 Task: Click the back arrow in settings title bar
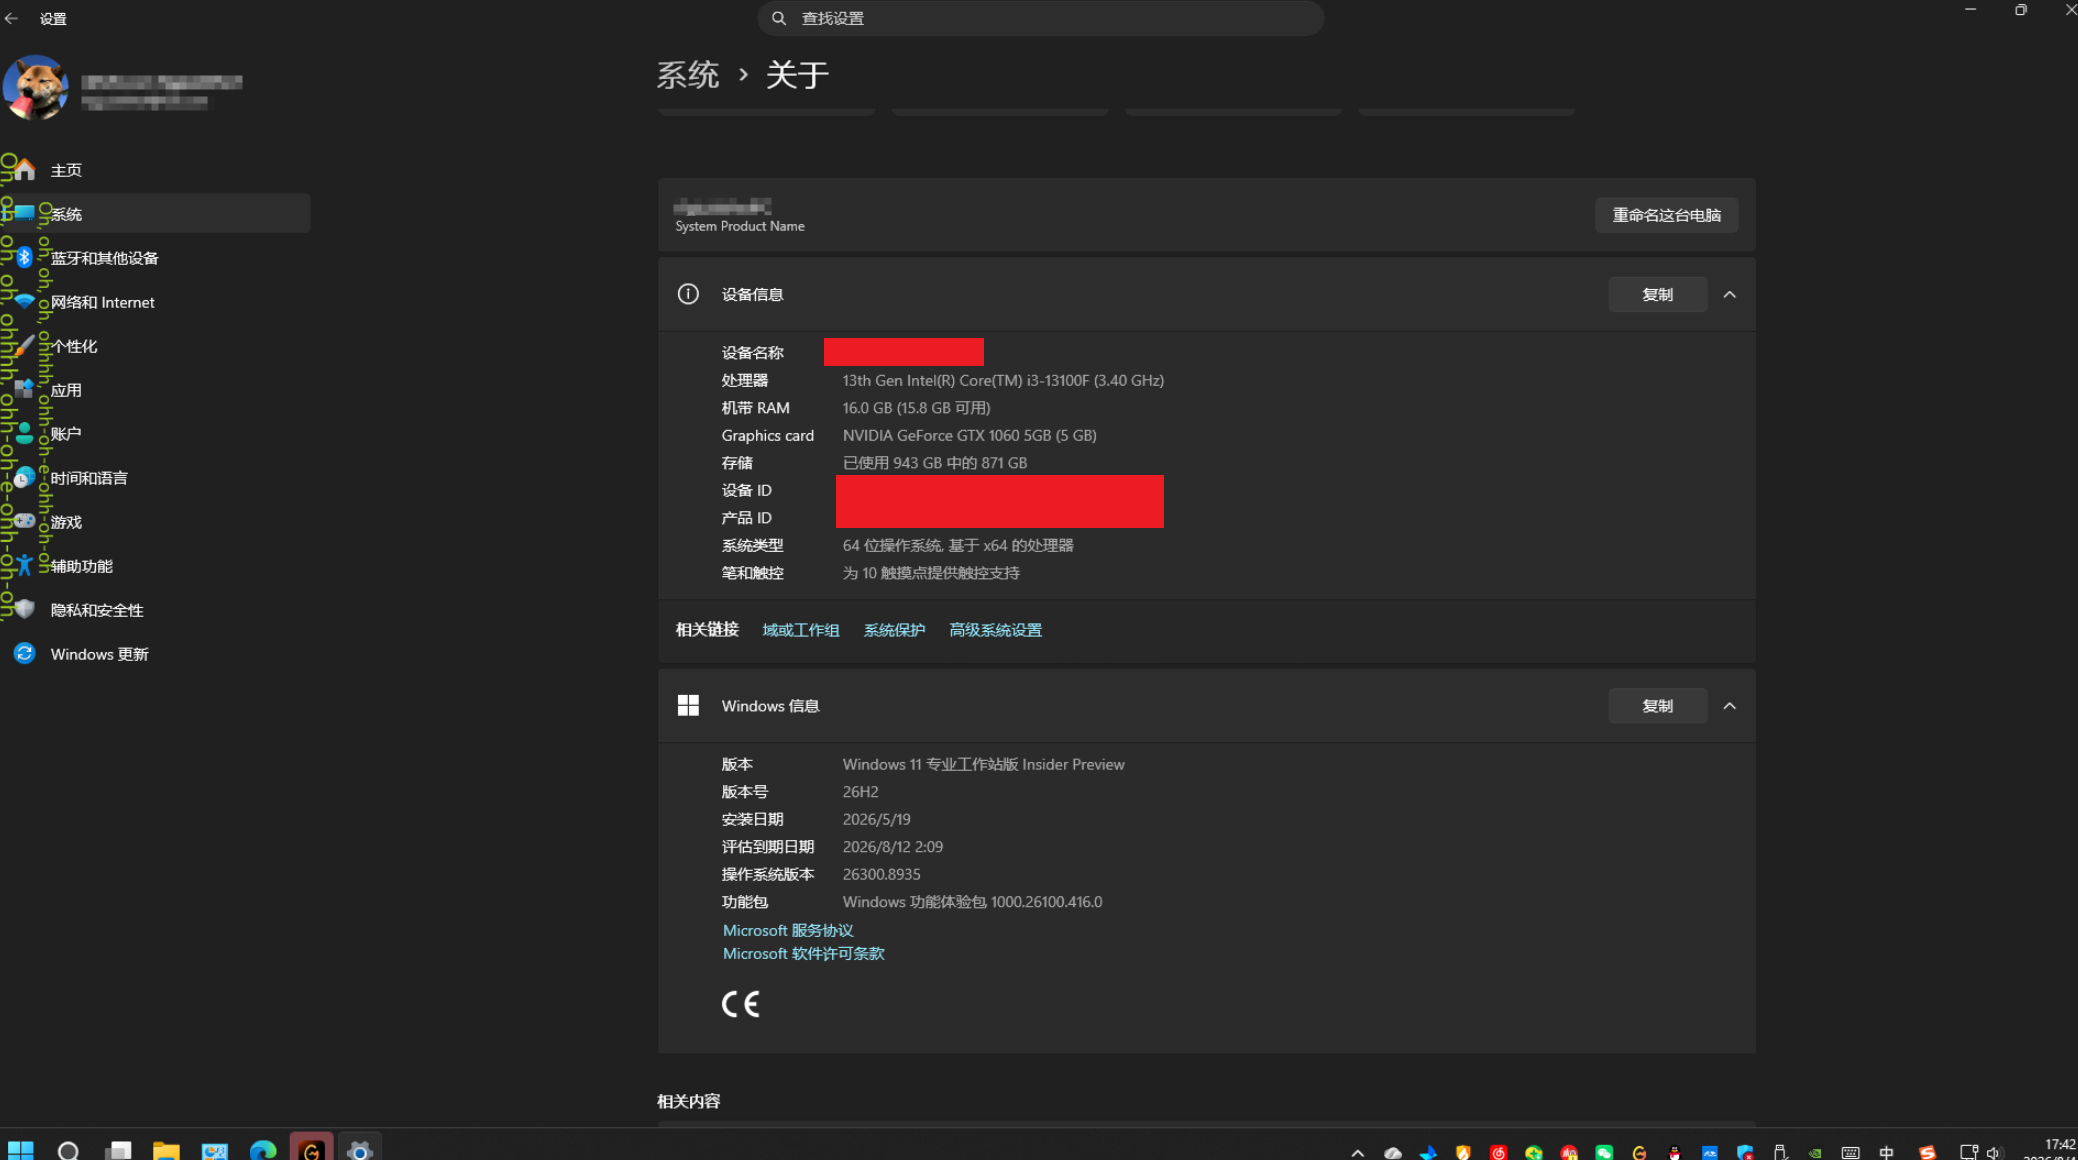12,18
